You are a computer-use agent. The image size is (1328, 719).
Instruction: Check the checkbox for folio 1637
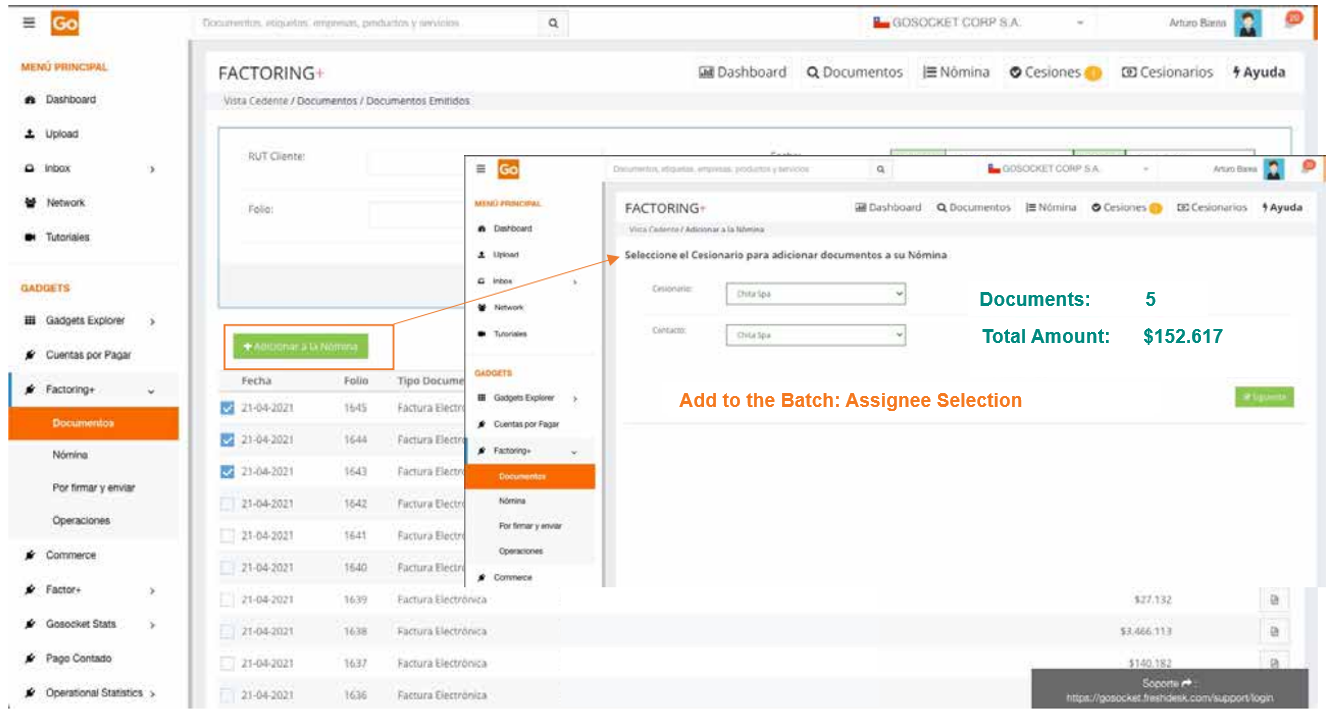pyautogui.click(x=227, y=664)
